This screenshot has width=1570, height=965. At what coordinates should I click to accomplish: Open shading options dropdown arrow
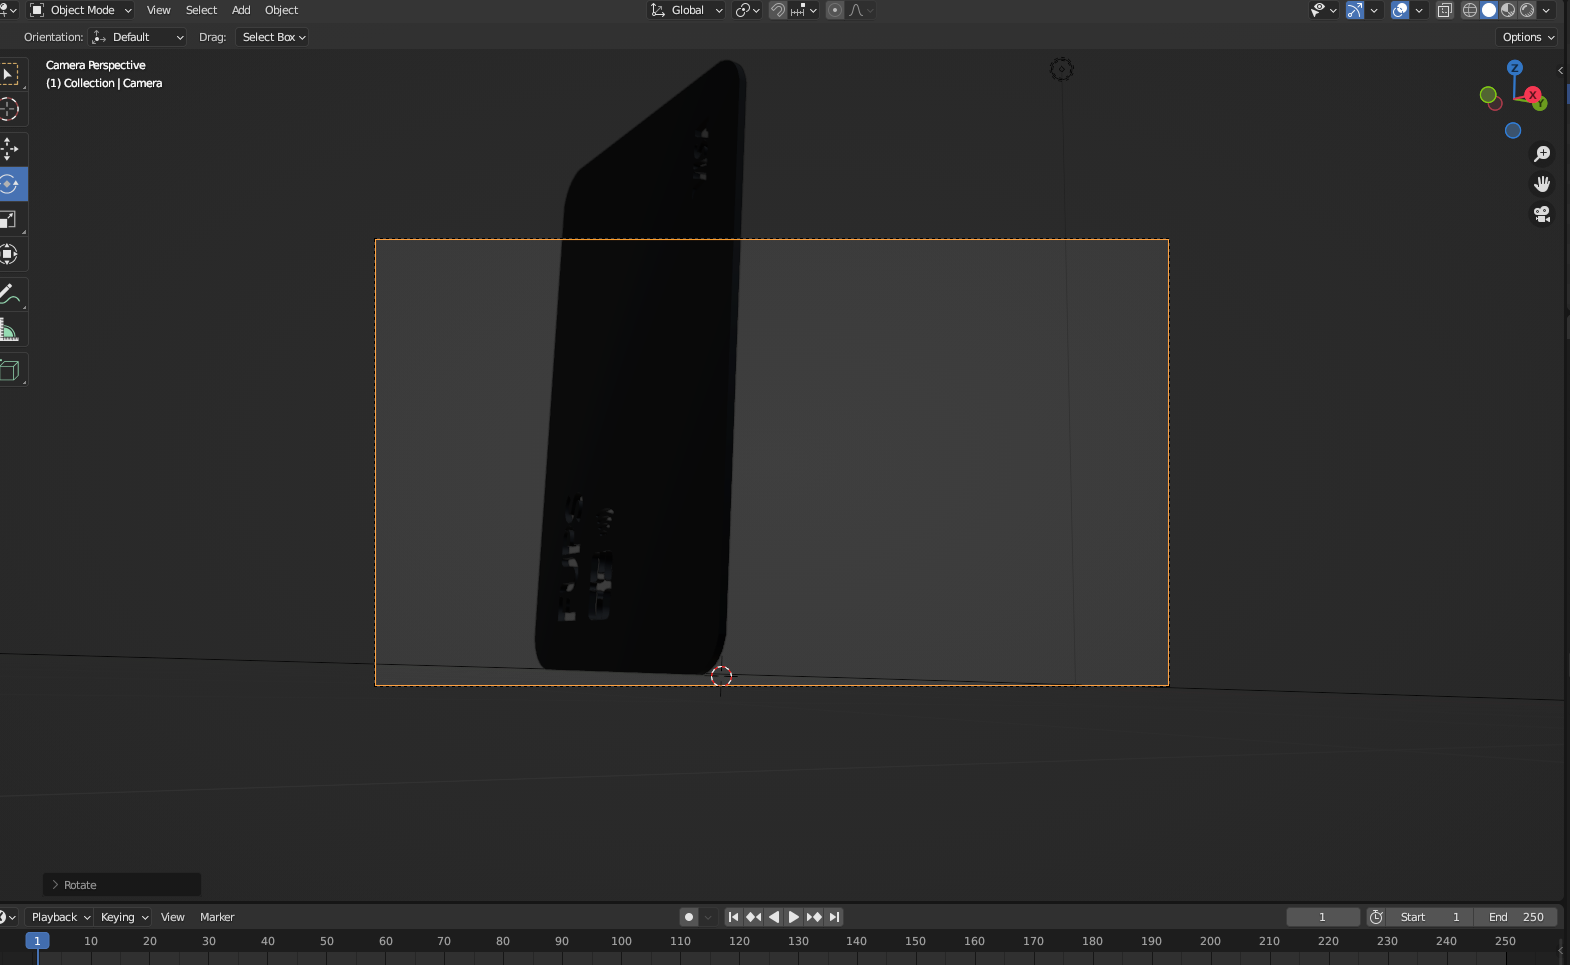pos(1546,10)
